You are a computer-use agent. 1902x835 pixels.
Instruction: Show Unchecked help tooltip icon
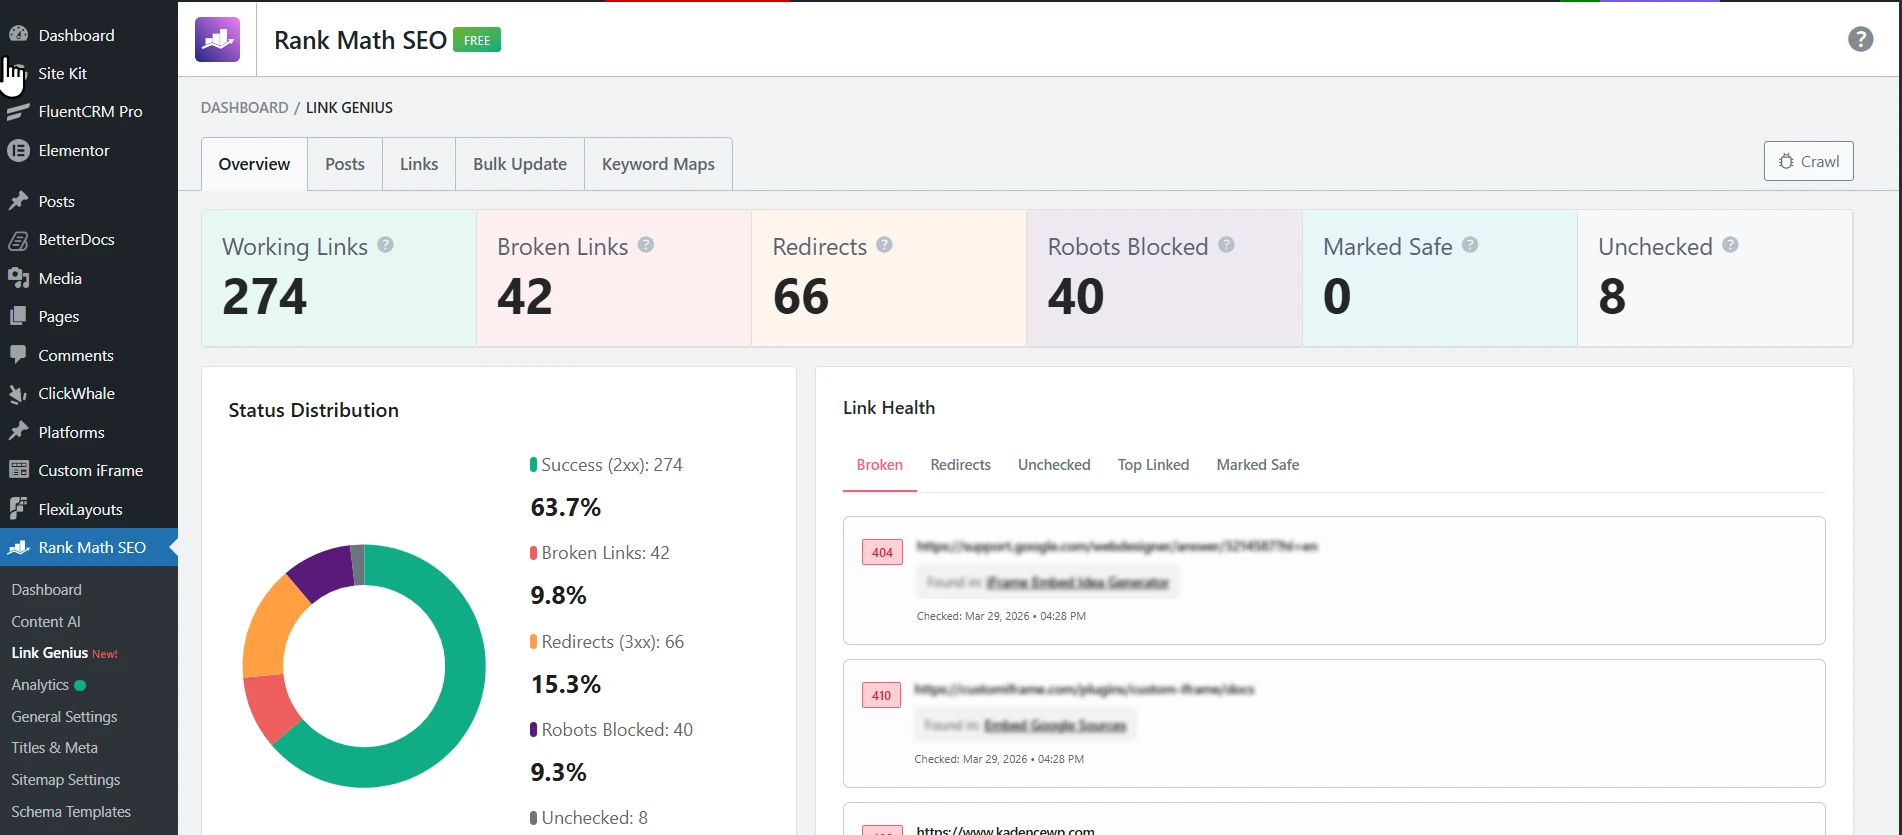1730,245
